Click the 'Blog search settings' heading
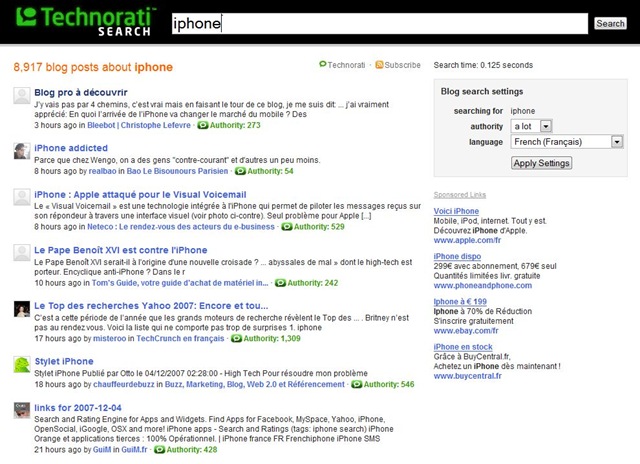Viewport: 640px width, 464px height. (x=482, y=91)
